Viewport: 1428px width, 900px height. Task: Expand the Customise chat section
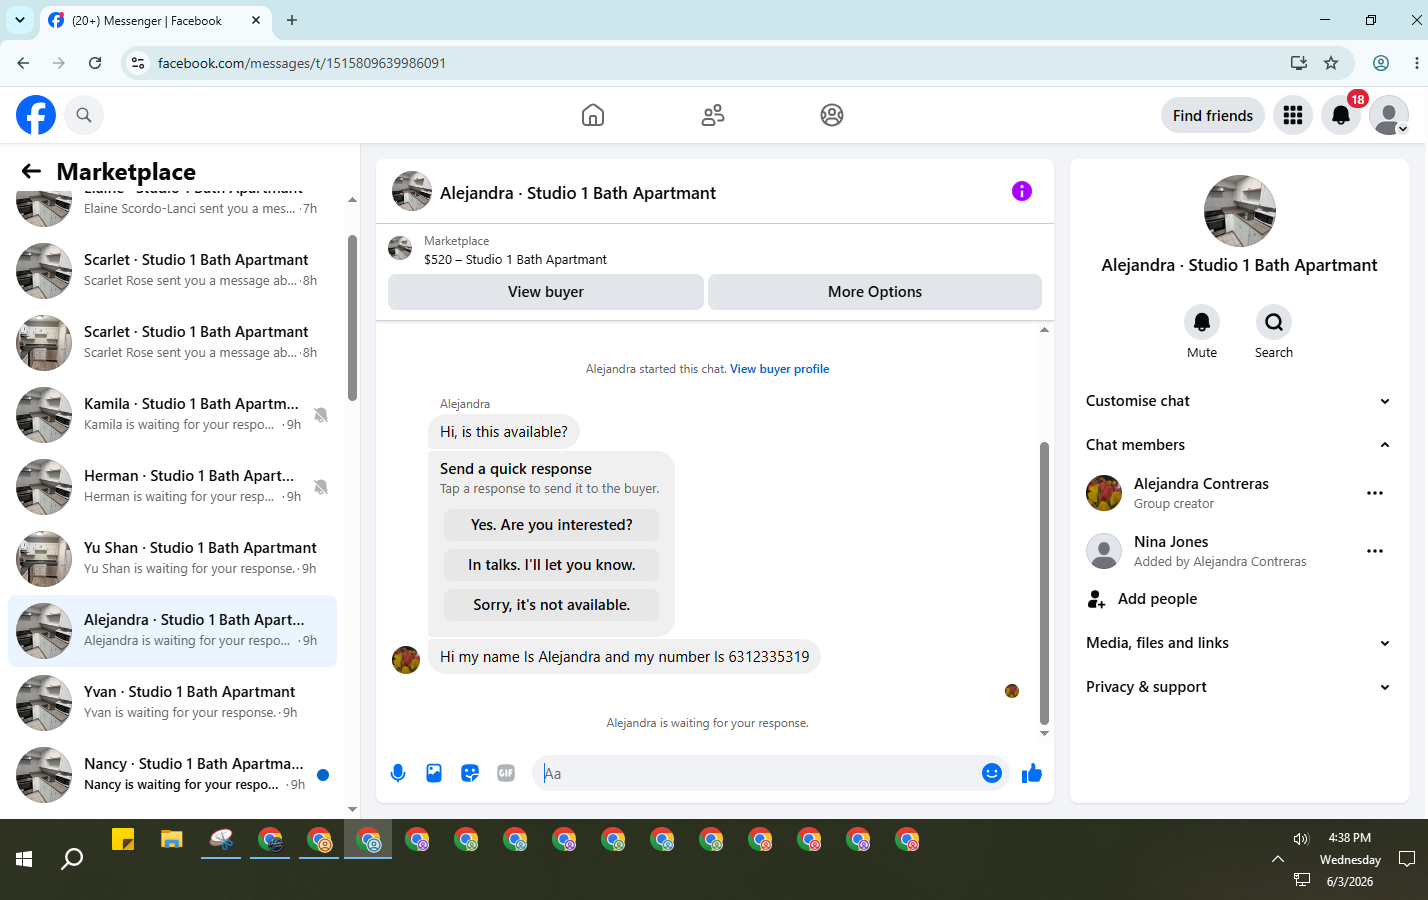click(x=1239, y=401)
